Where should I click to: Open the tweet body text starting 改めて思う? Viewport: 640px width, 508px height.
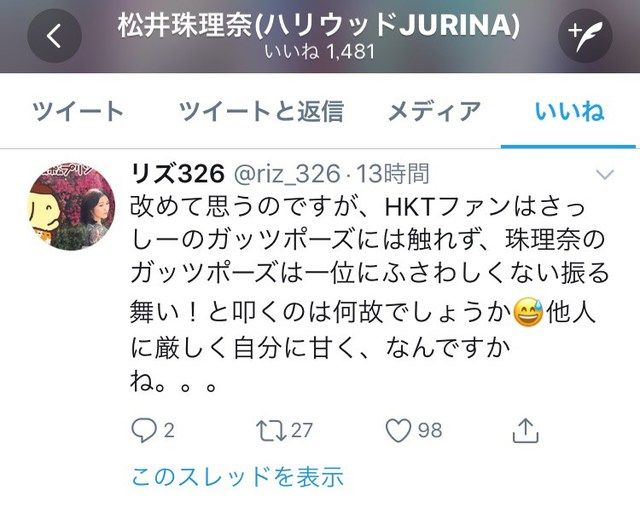coord(370,294)
